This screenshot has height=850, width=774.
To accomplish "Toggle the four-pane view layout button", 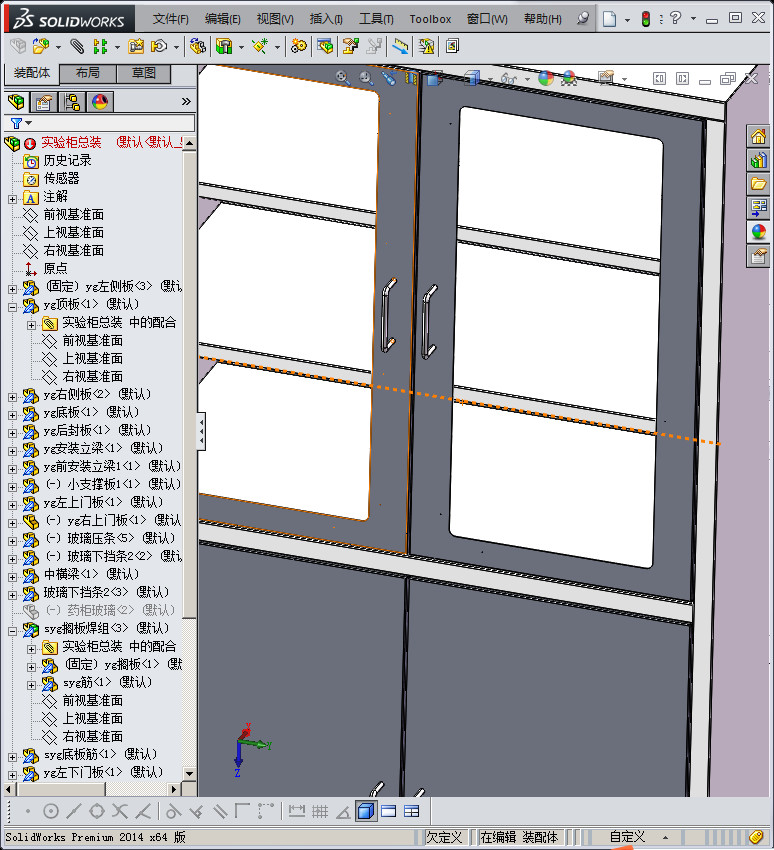I will [412, 811].
